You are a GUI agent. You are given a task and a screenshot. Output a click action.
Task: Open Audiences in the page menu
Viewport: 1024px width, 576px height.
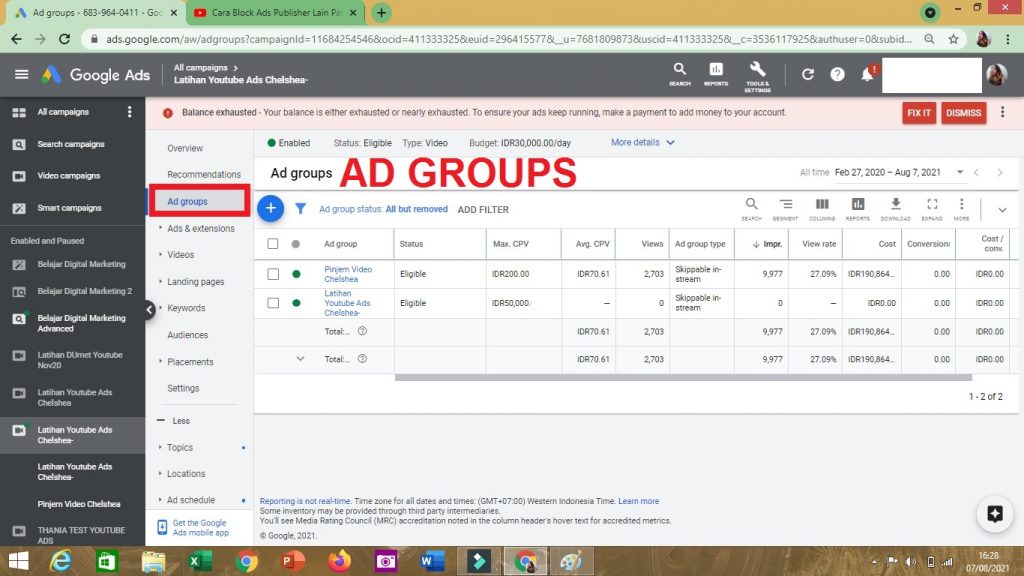(x=188, y=335)
